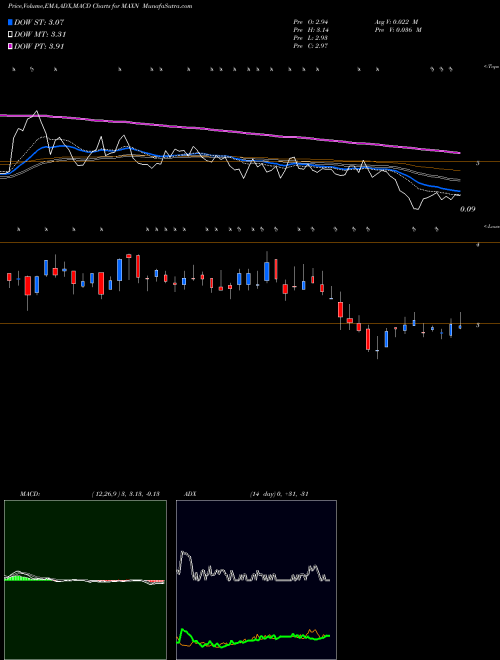Click the 'Pre L: 2.93' value
Screen dimensions: 500x660
(x=311, y=38)
